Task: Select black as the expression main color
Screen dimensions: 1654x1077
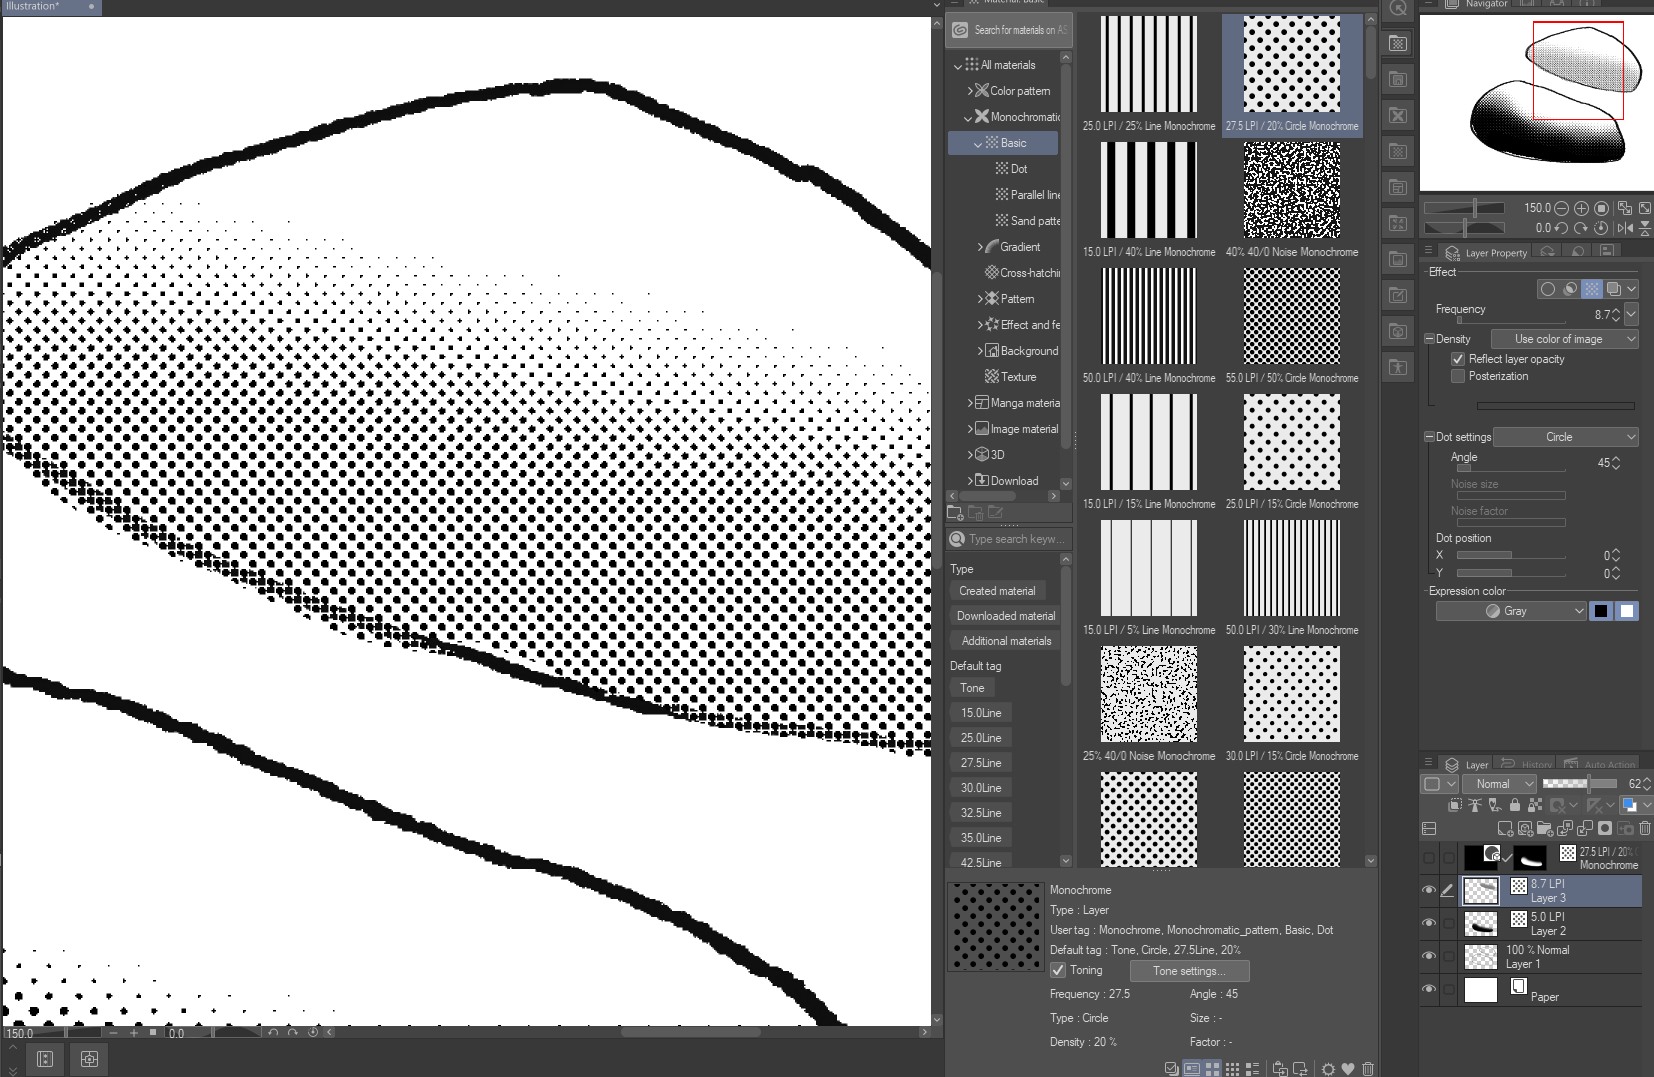Action: [1601, 611]
